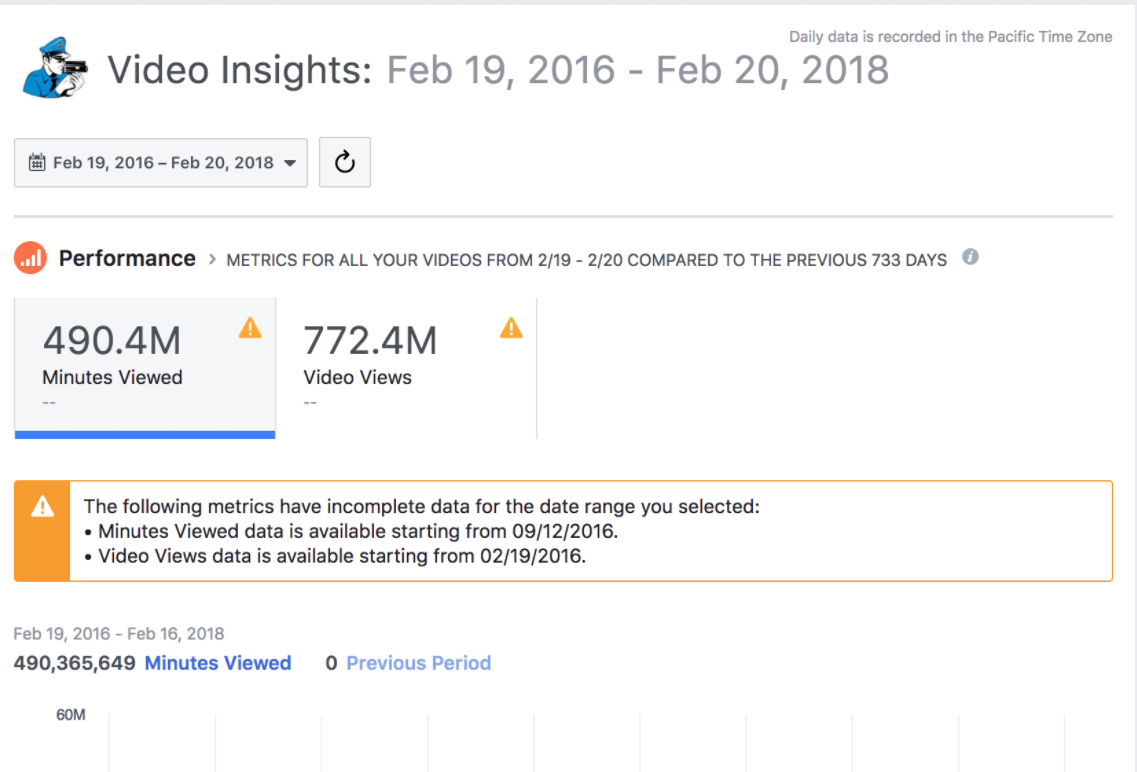
Task: Click the Performance section heading
Action: pos(127,259)
